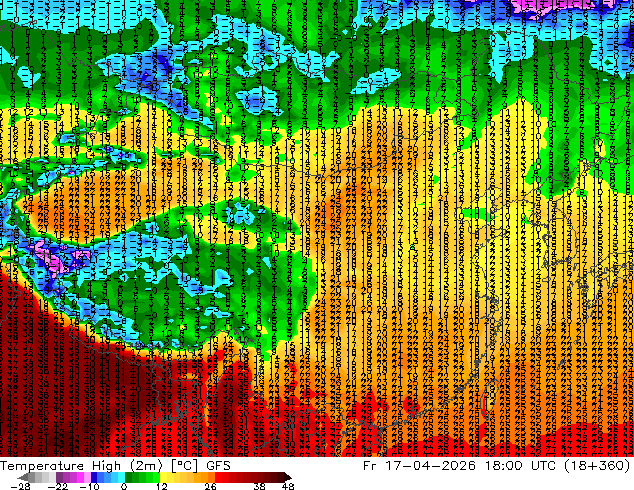Click the '17-04-2026' date text

[430, 466]
